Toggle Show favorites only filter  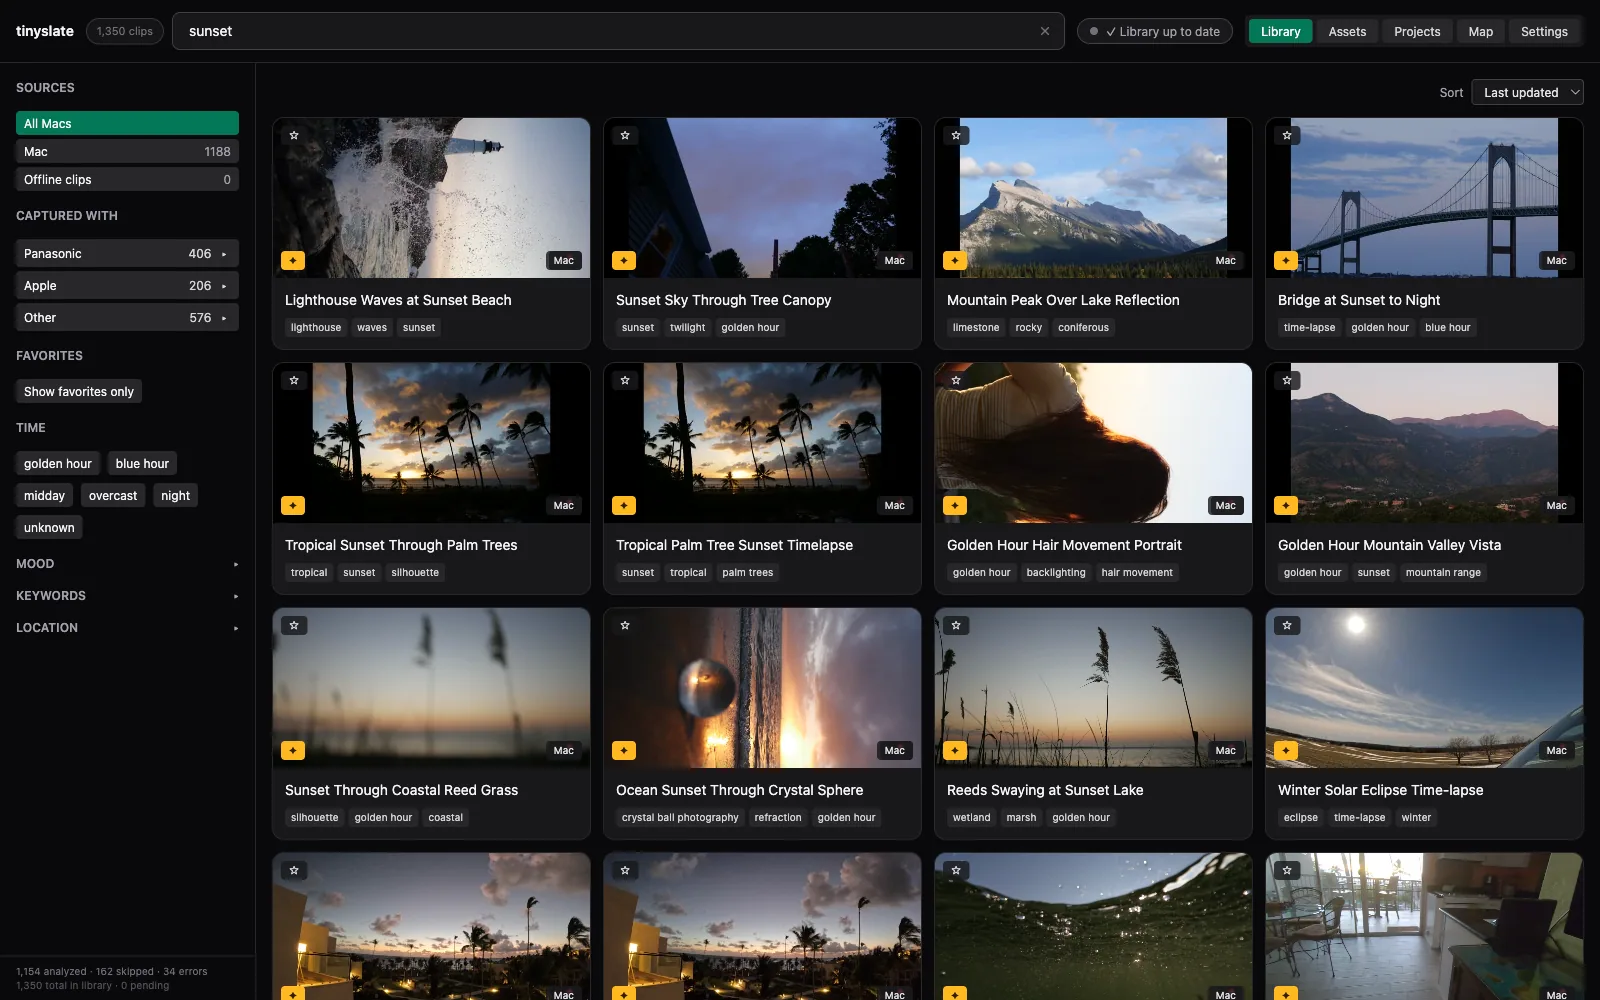79,392
